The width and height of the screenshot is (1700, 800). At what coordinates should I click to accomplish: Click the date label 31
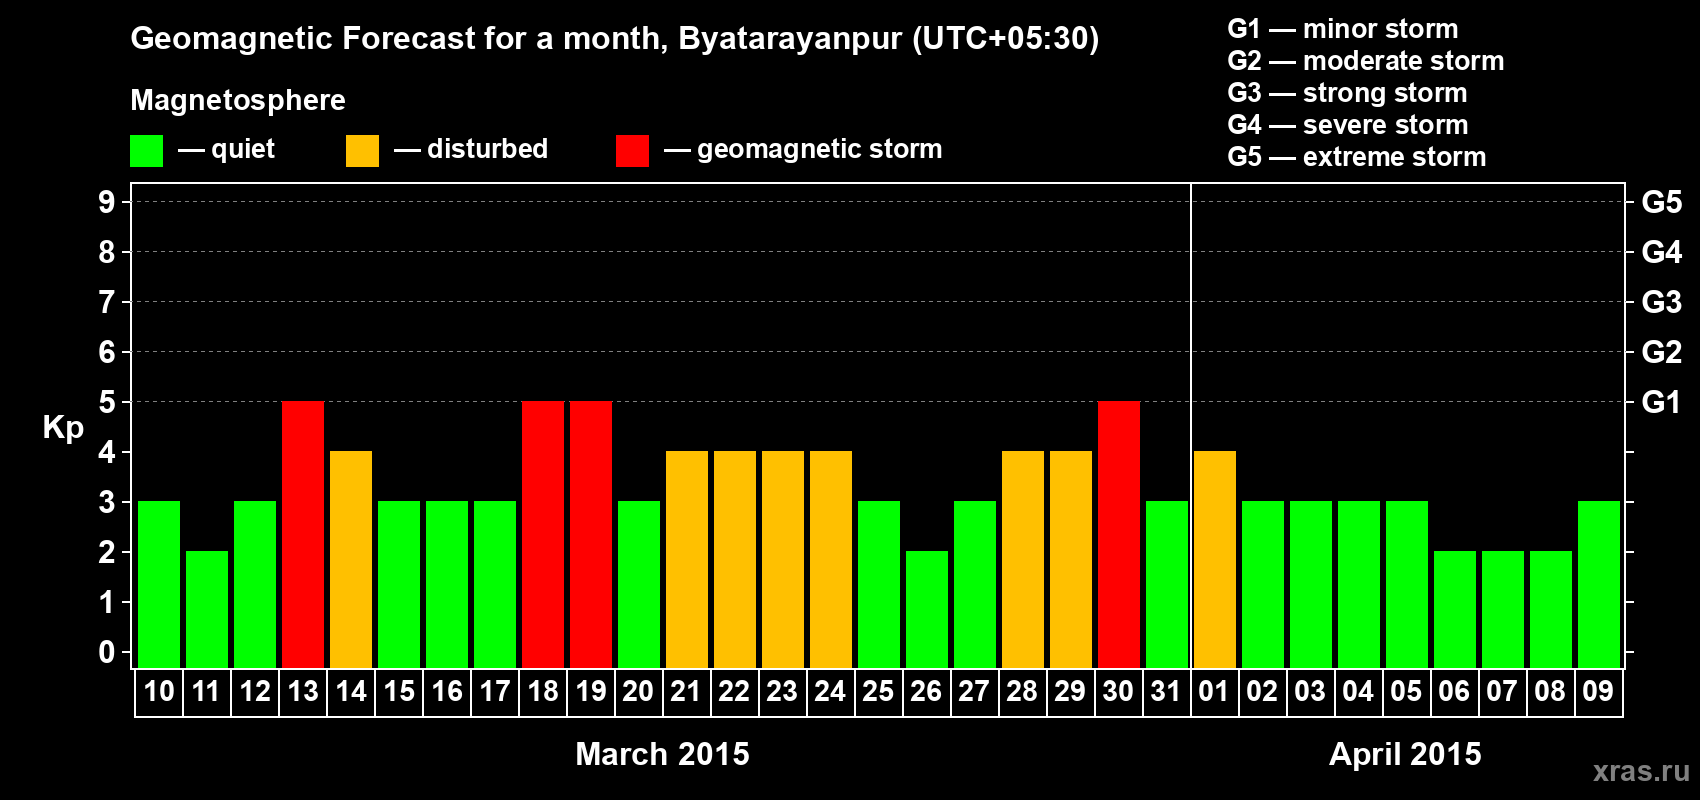pos(1167,692)
